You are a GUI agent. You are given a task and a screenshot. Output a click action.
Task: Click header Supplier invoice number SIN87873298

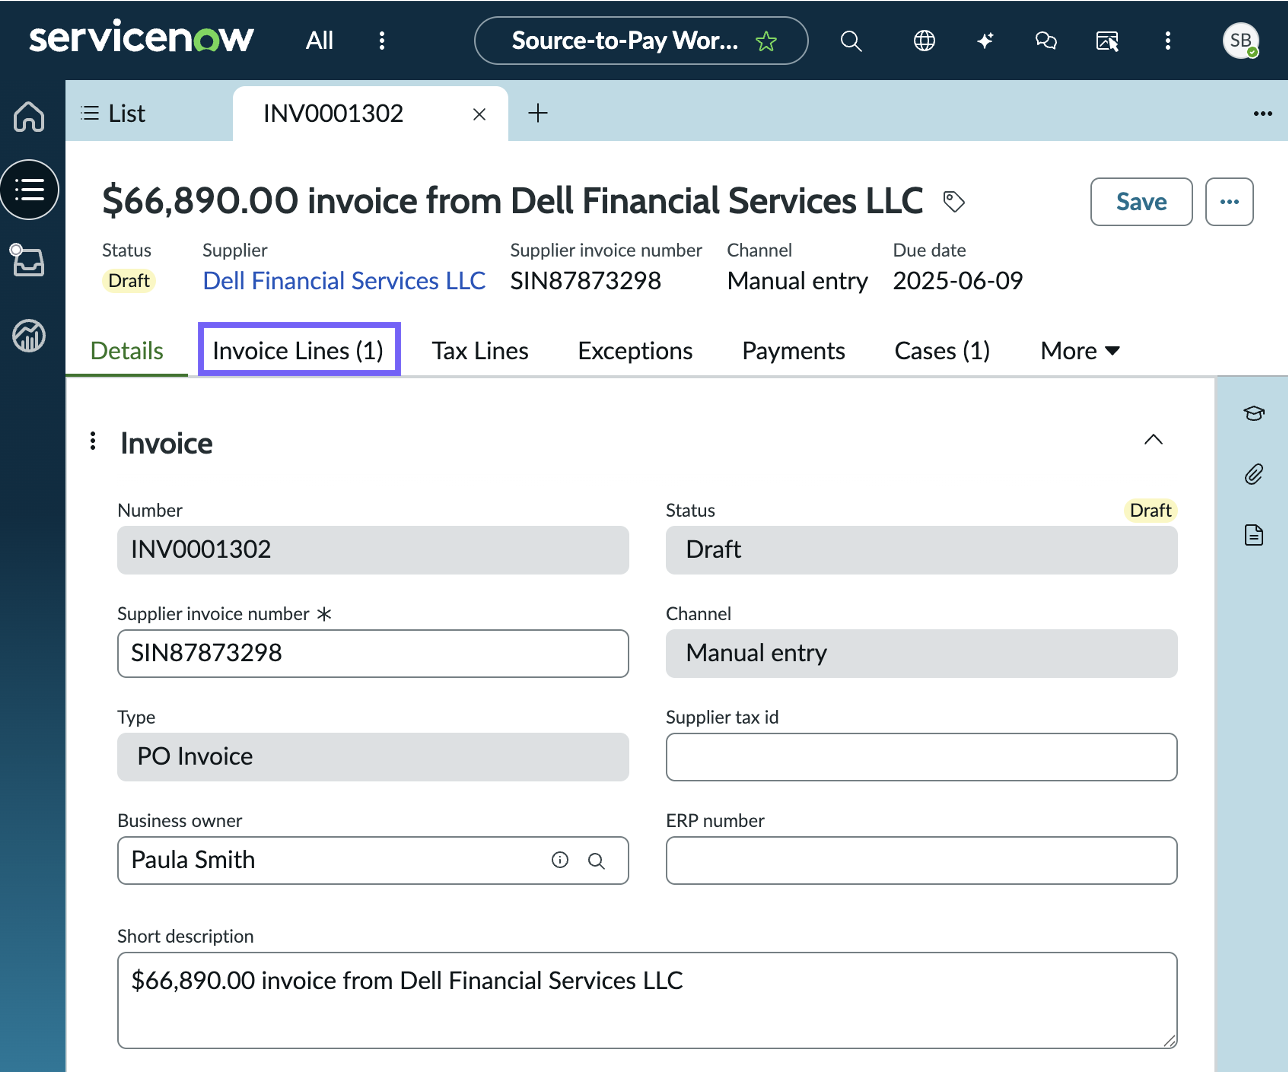(585, 281)
